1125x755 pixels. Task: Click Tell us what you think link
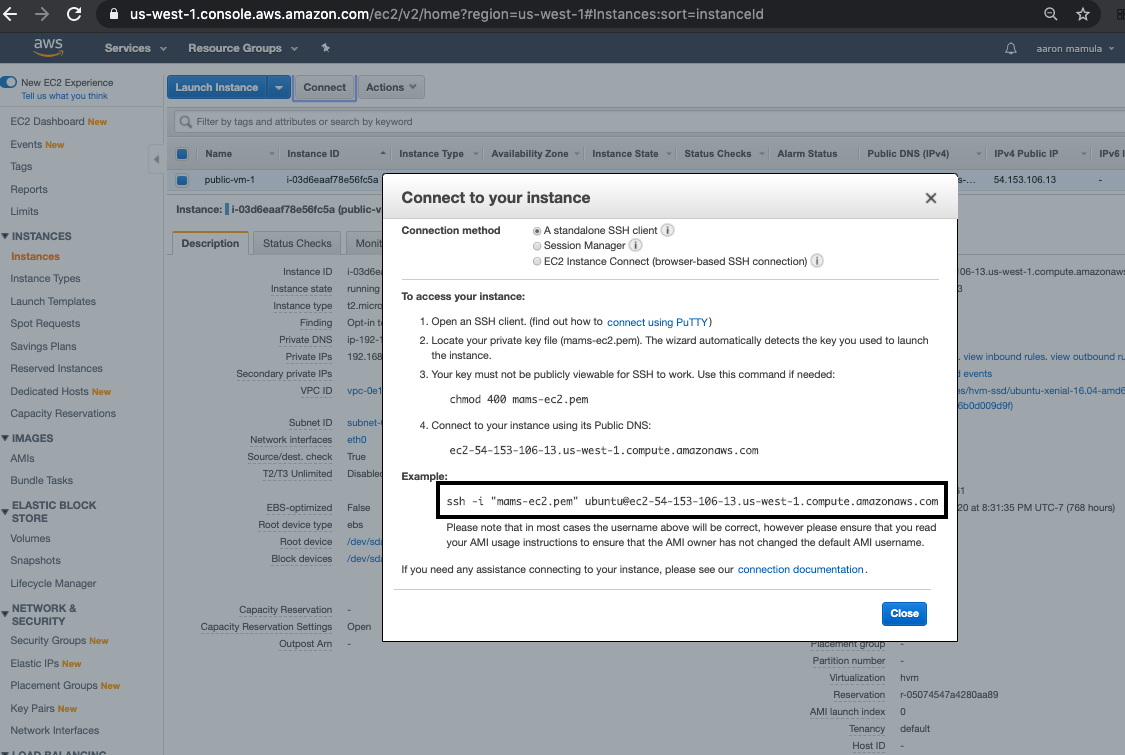click(65, 95)
